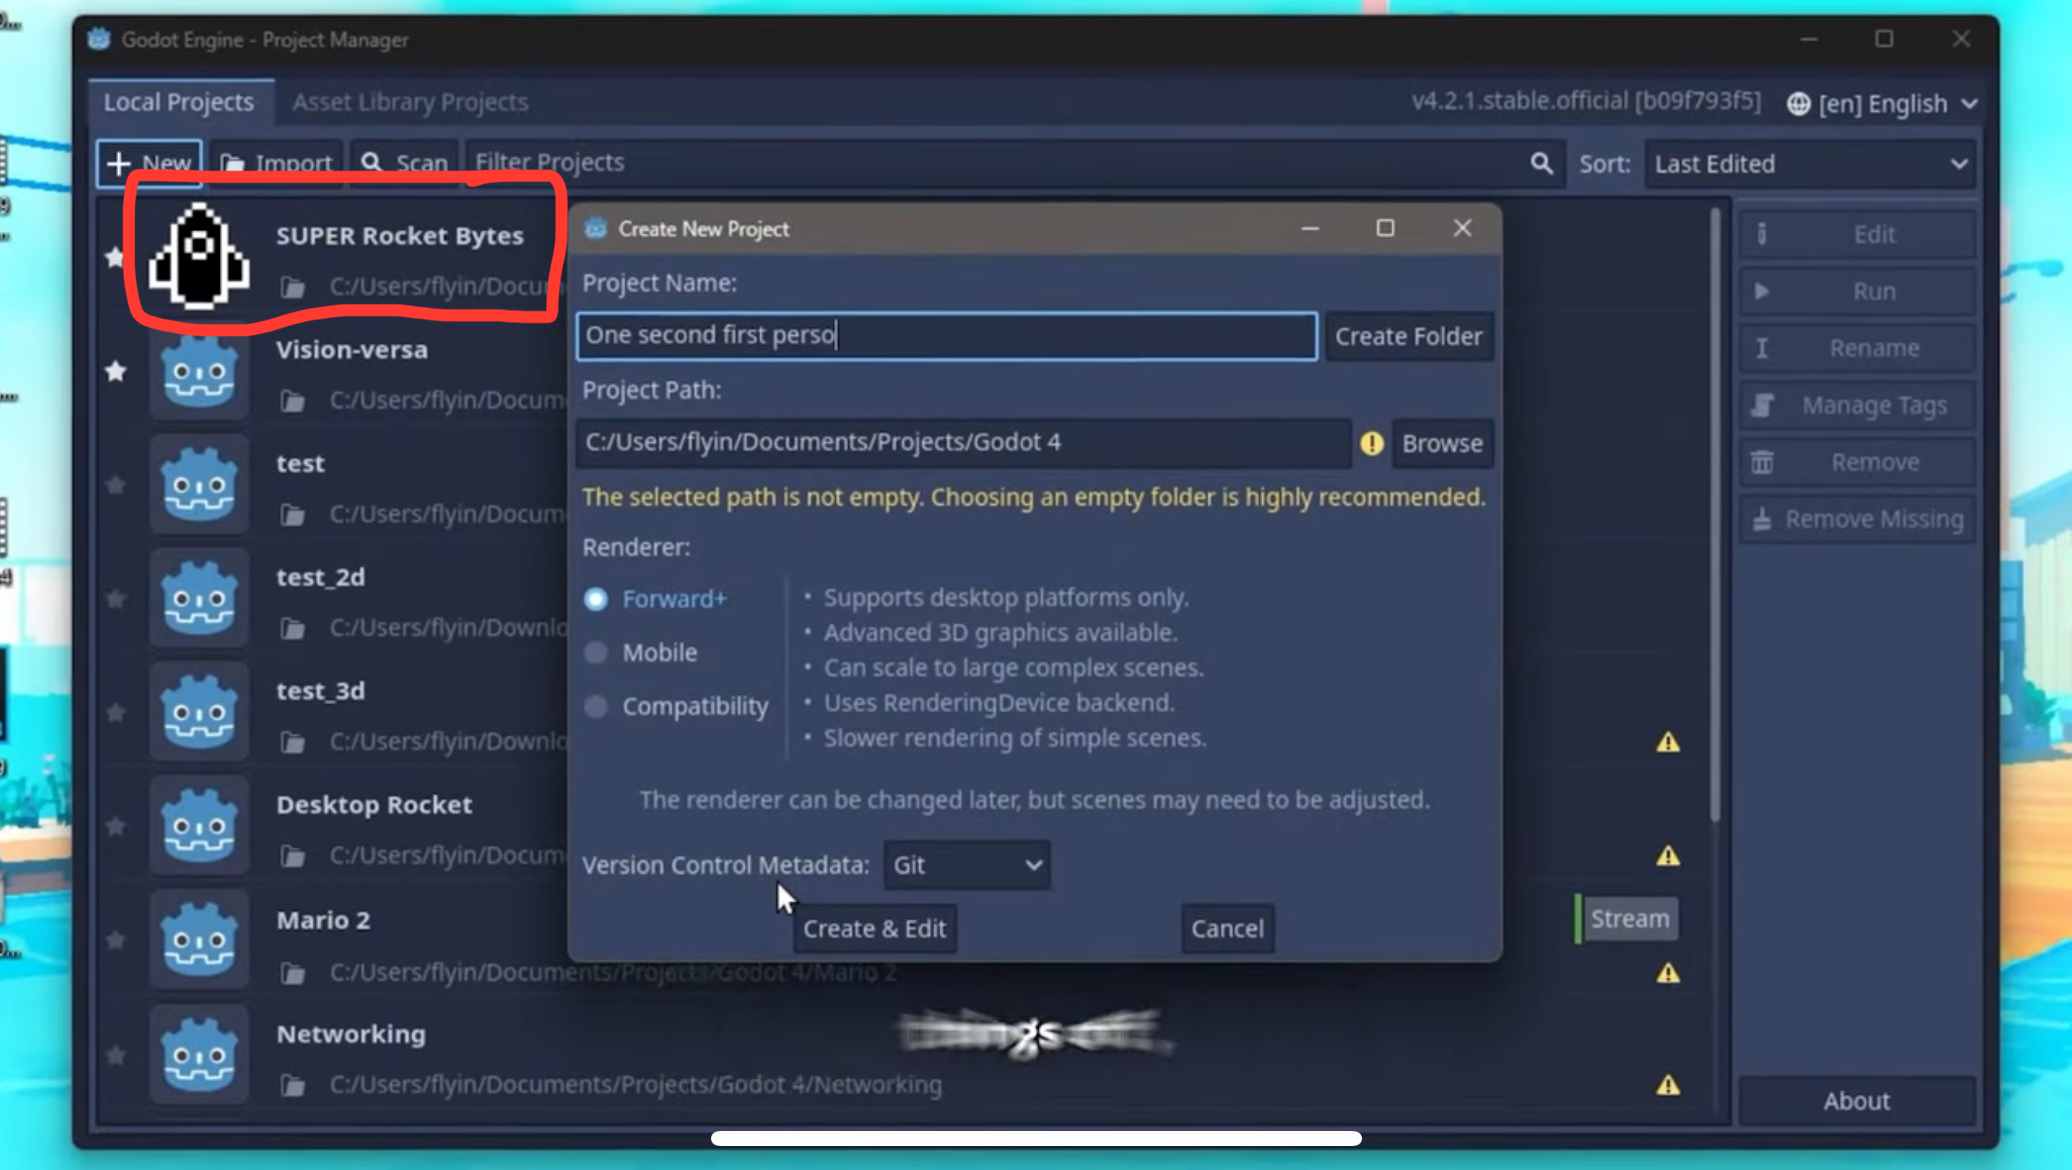The width and height of the screenshot is (2072, 1170).
Task: Click the search magnifier beside Filter Projects
Action: pos(1543,163)
